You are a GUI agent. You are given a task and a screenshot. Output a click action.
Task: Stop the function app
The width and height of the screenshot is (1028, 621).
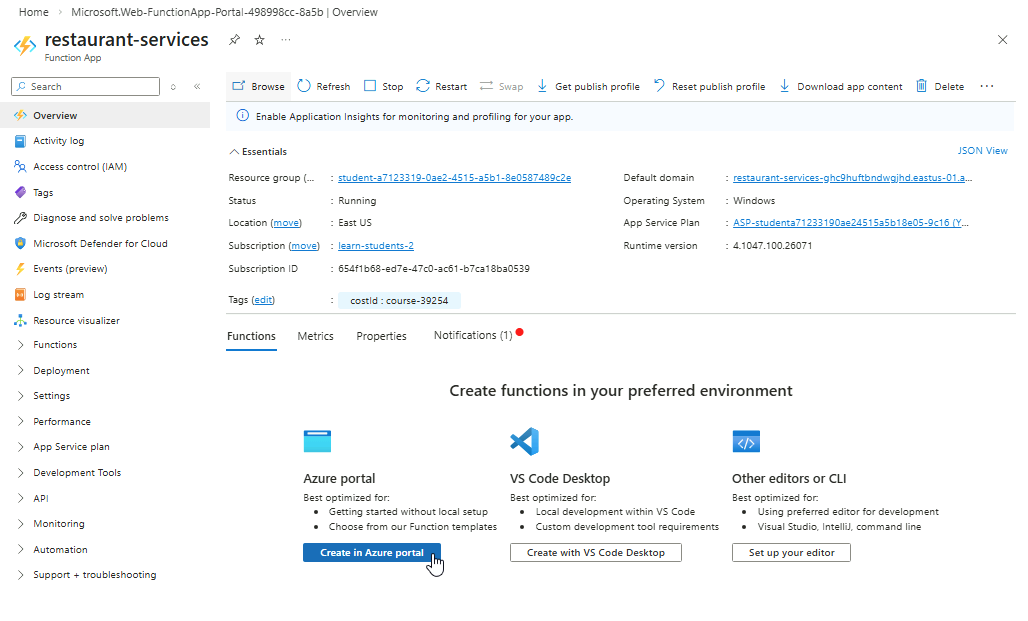click(x=370, y=86)
